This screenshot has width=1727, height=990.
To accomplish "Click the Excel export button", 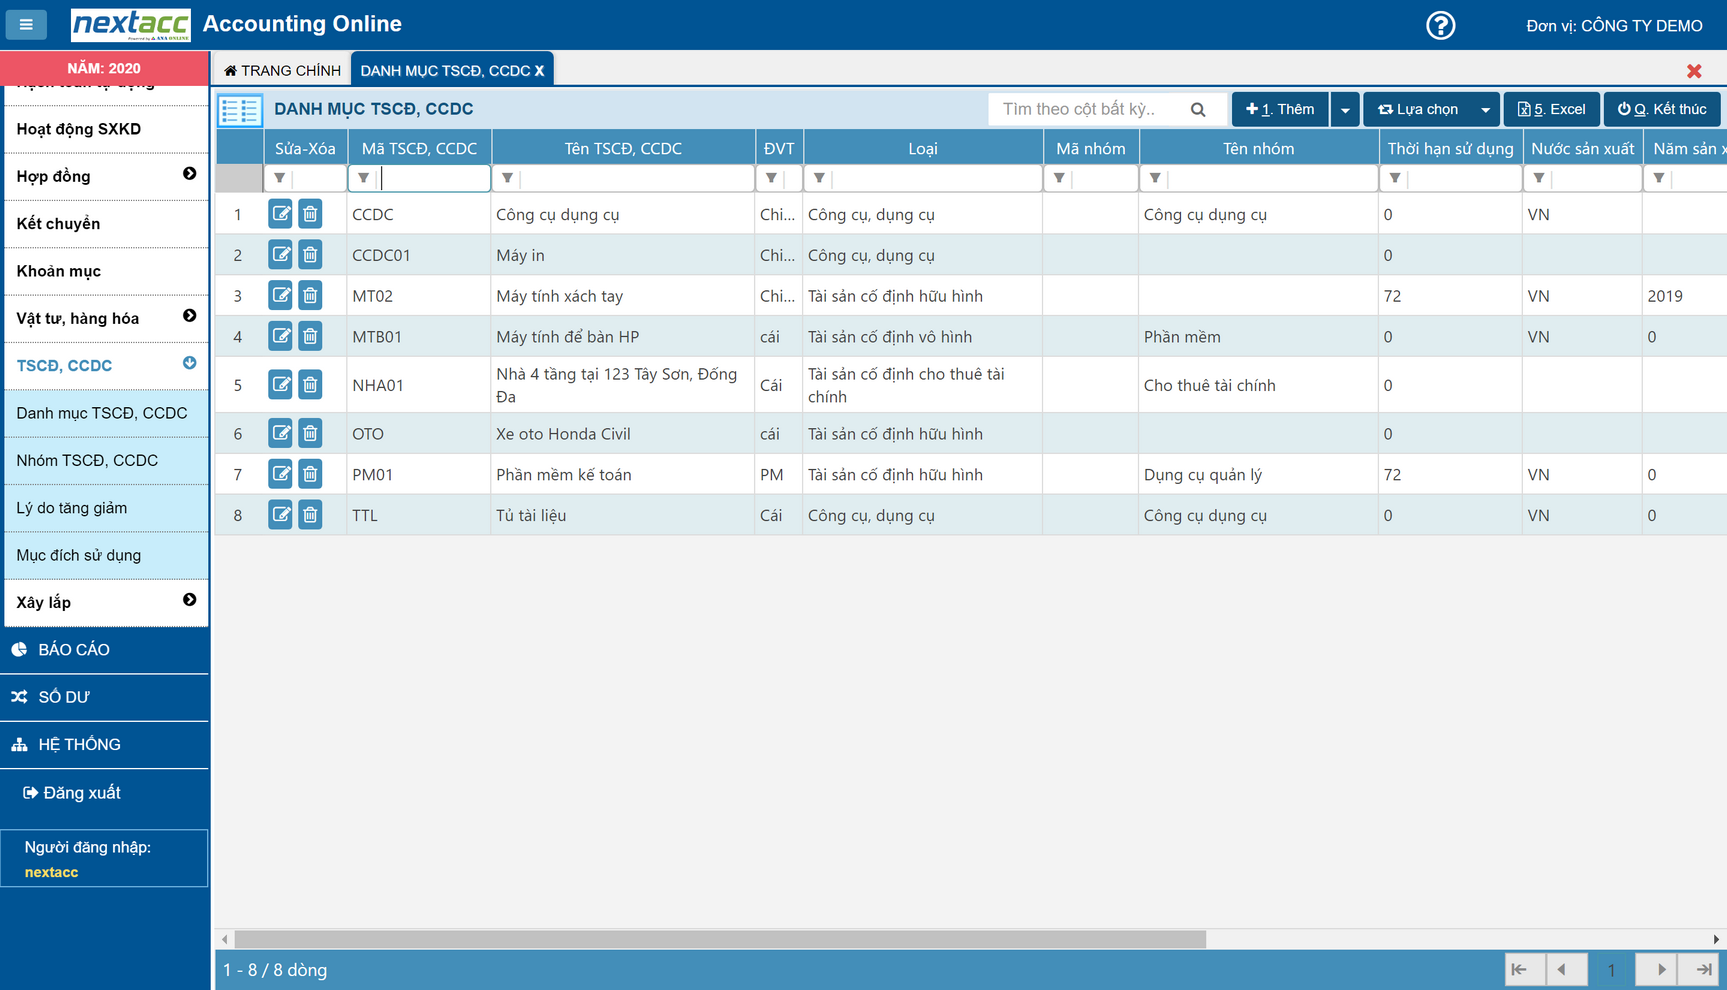I will 1551,109.
